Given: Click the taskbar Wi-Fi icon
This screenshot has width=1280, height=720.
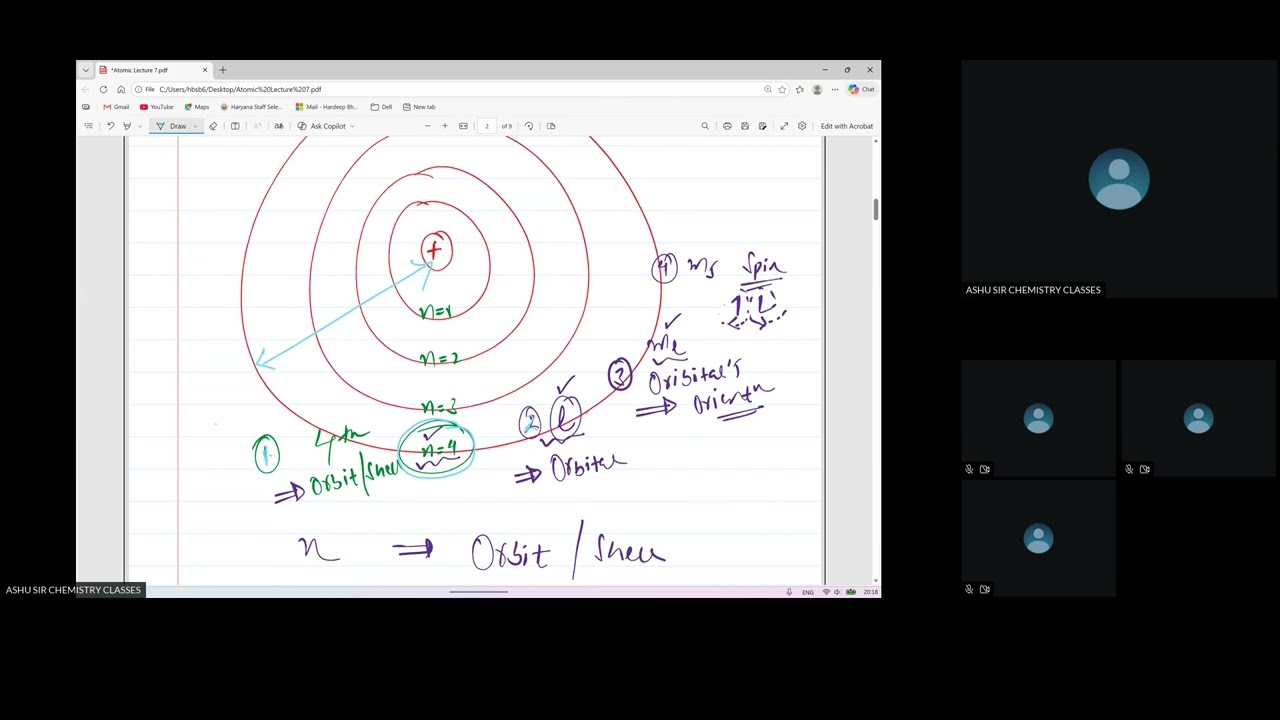Looking at the screenshot, I should click(826, 592).
